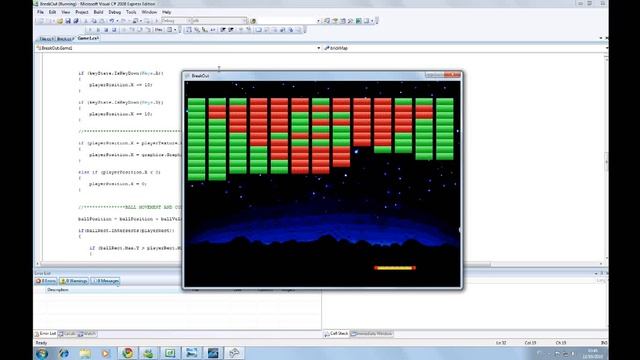Click the Visual C# taskbar icon

tap(170, 353)
